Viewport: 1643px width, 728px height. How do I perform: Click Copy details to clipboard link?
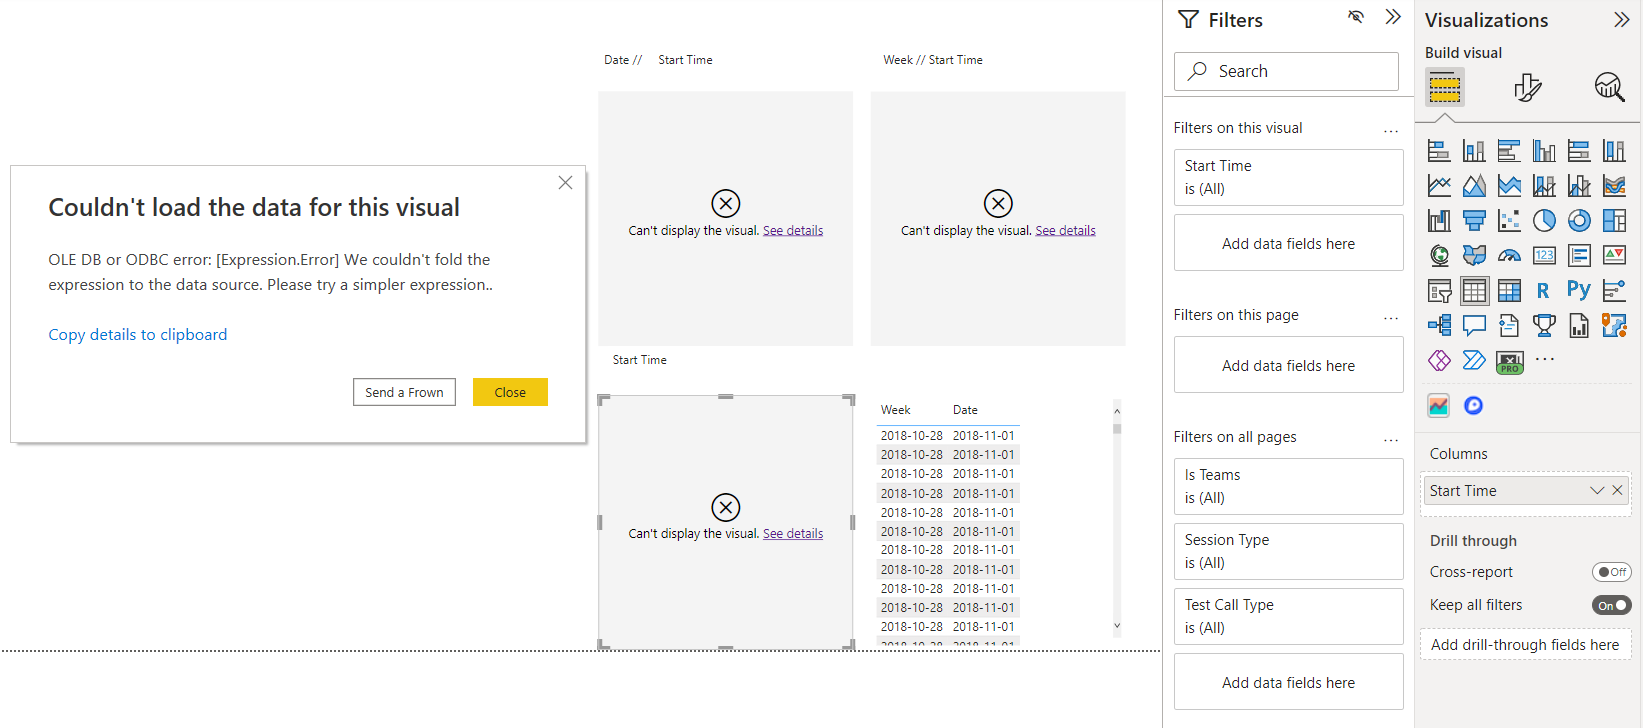point(138,334)
